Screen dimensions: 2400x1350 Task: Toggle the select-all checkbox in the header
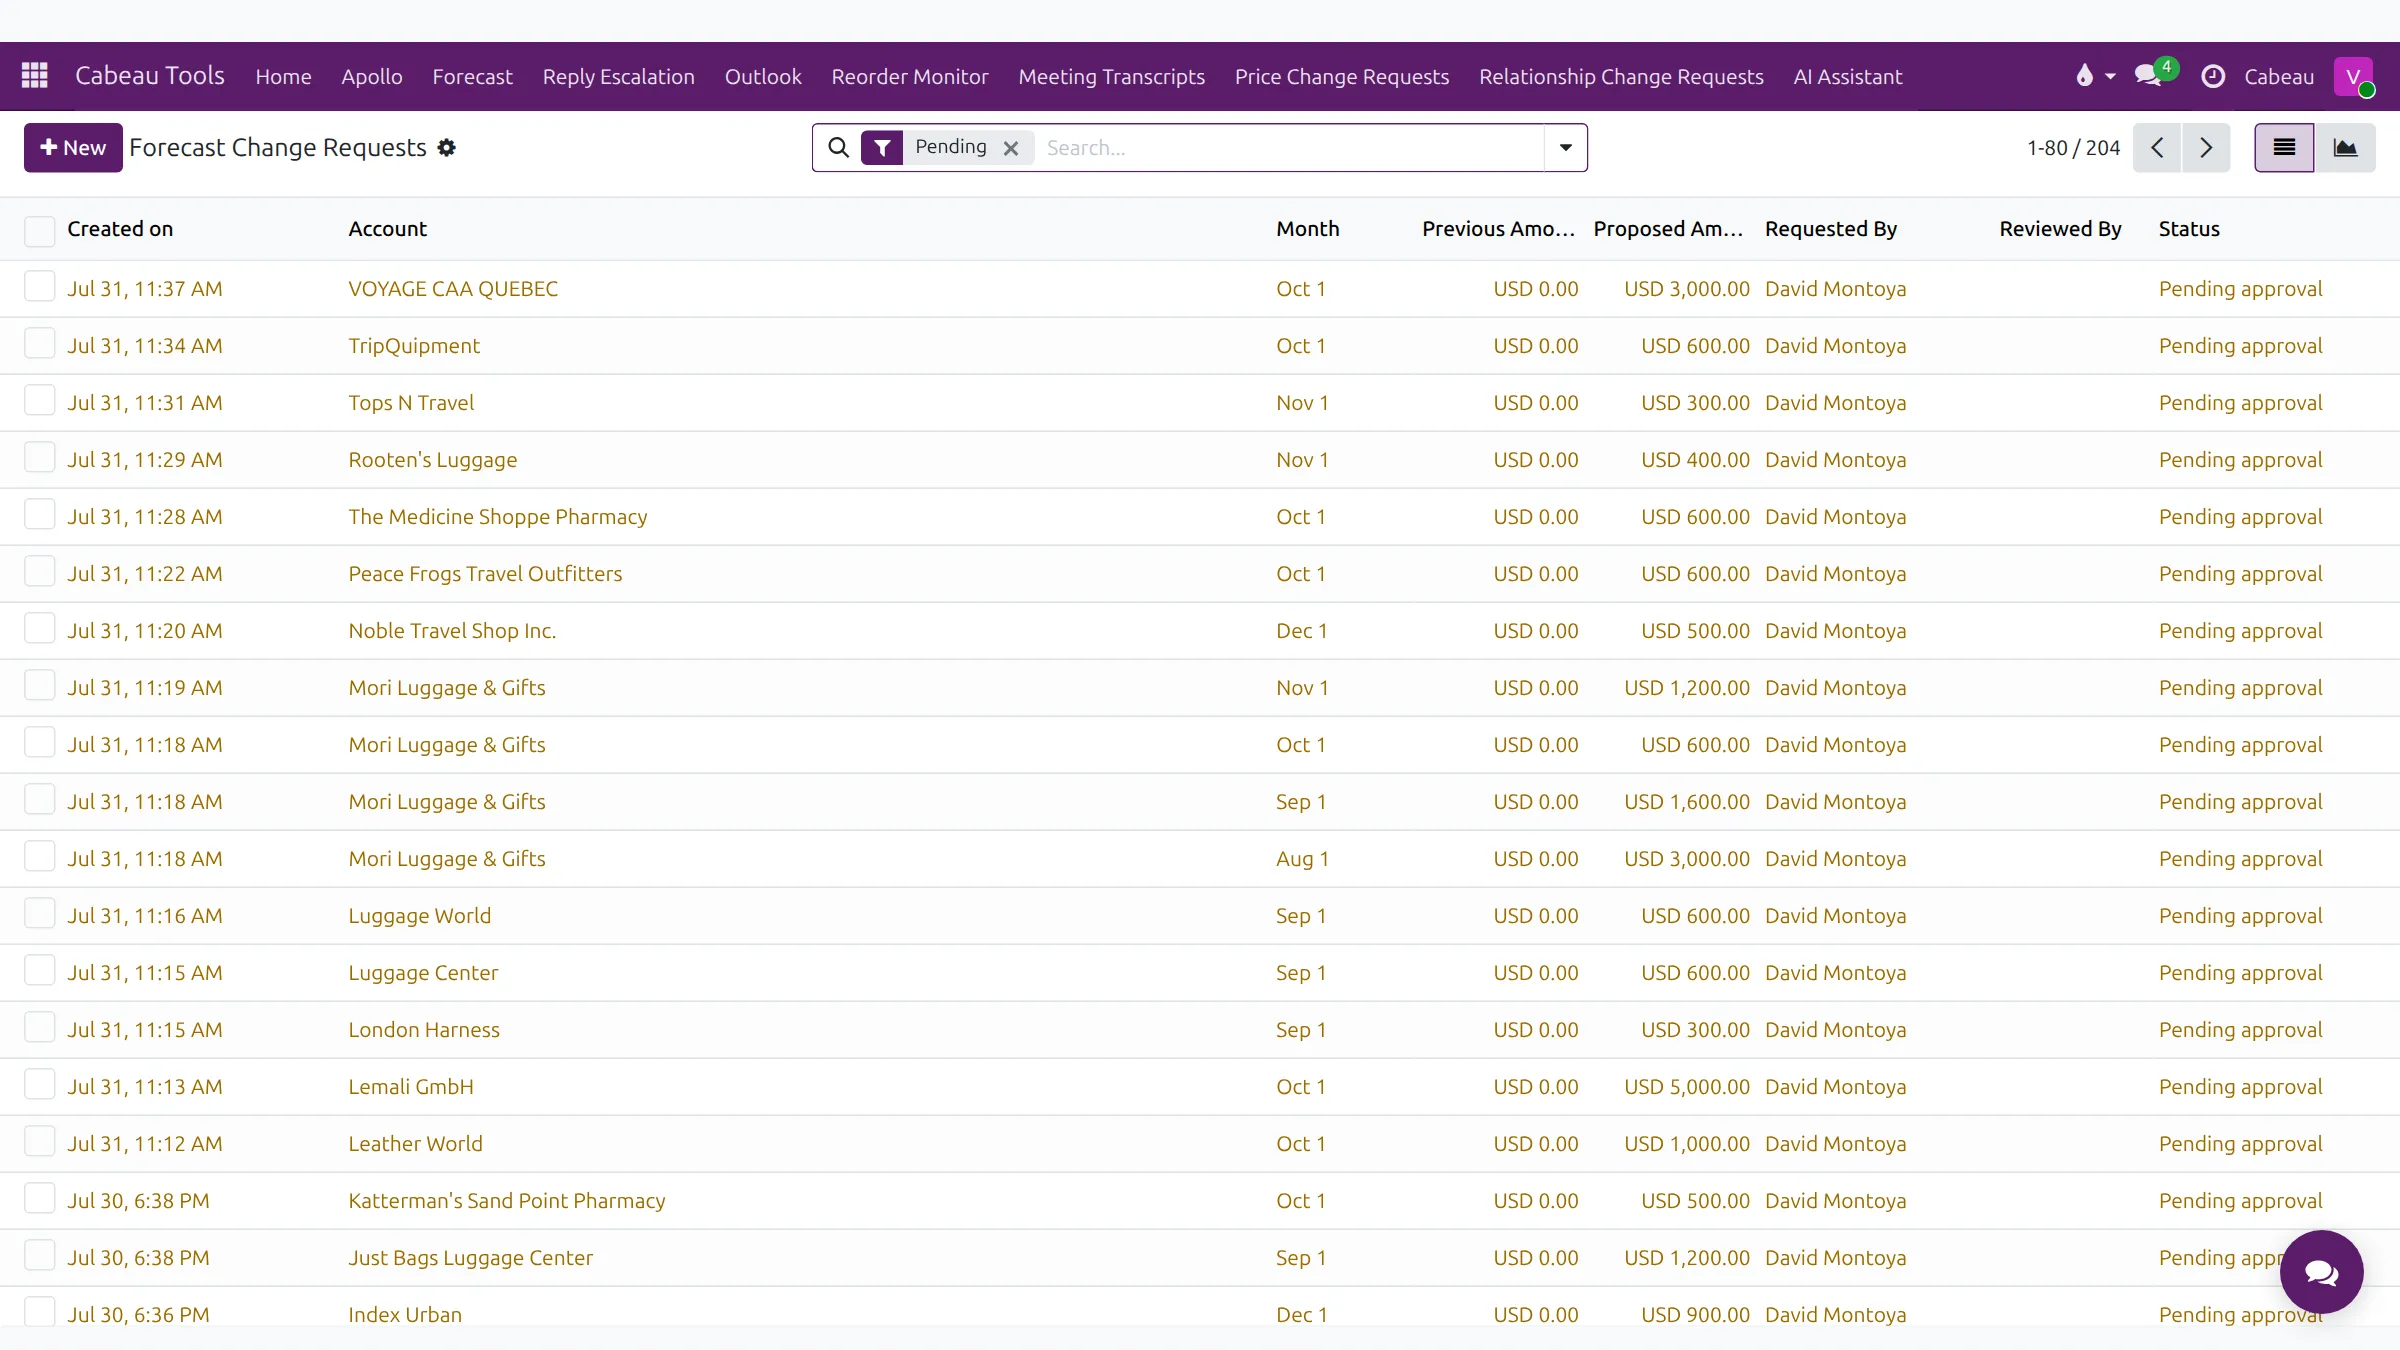coord(40,231)
